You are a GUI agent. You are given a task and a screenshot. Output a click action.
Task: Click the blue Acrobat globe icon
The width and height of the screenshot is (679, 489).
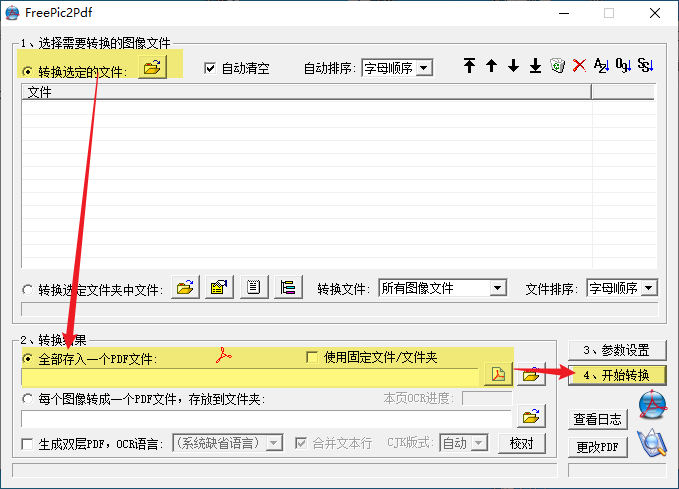(x=652, y=405)
